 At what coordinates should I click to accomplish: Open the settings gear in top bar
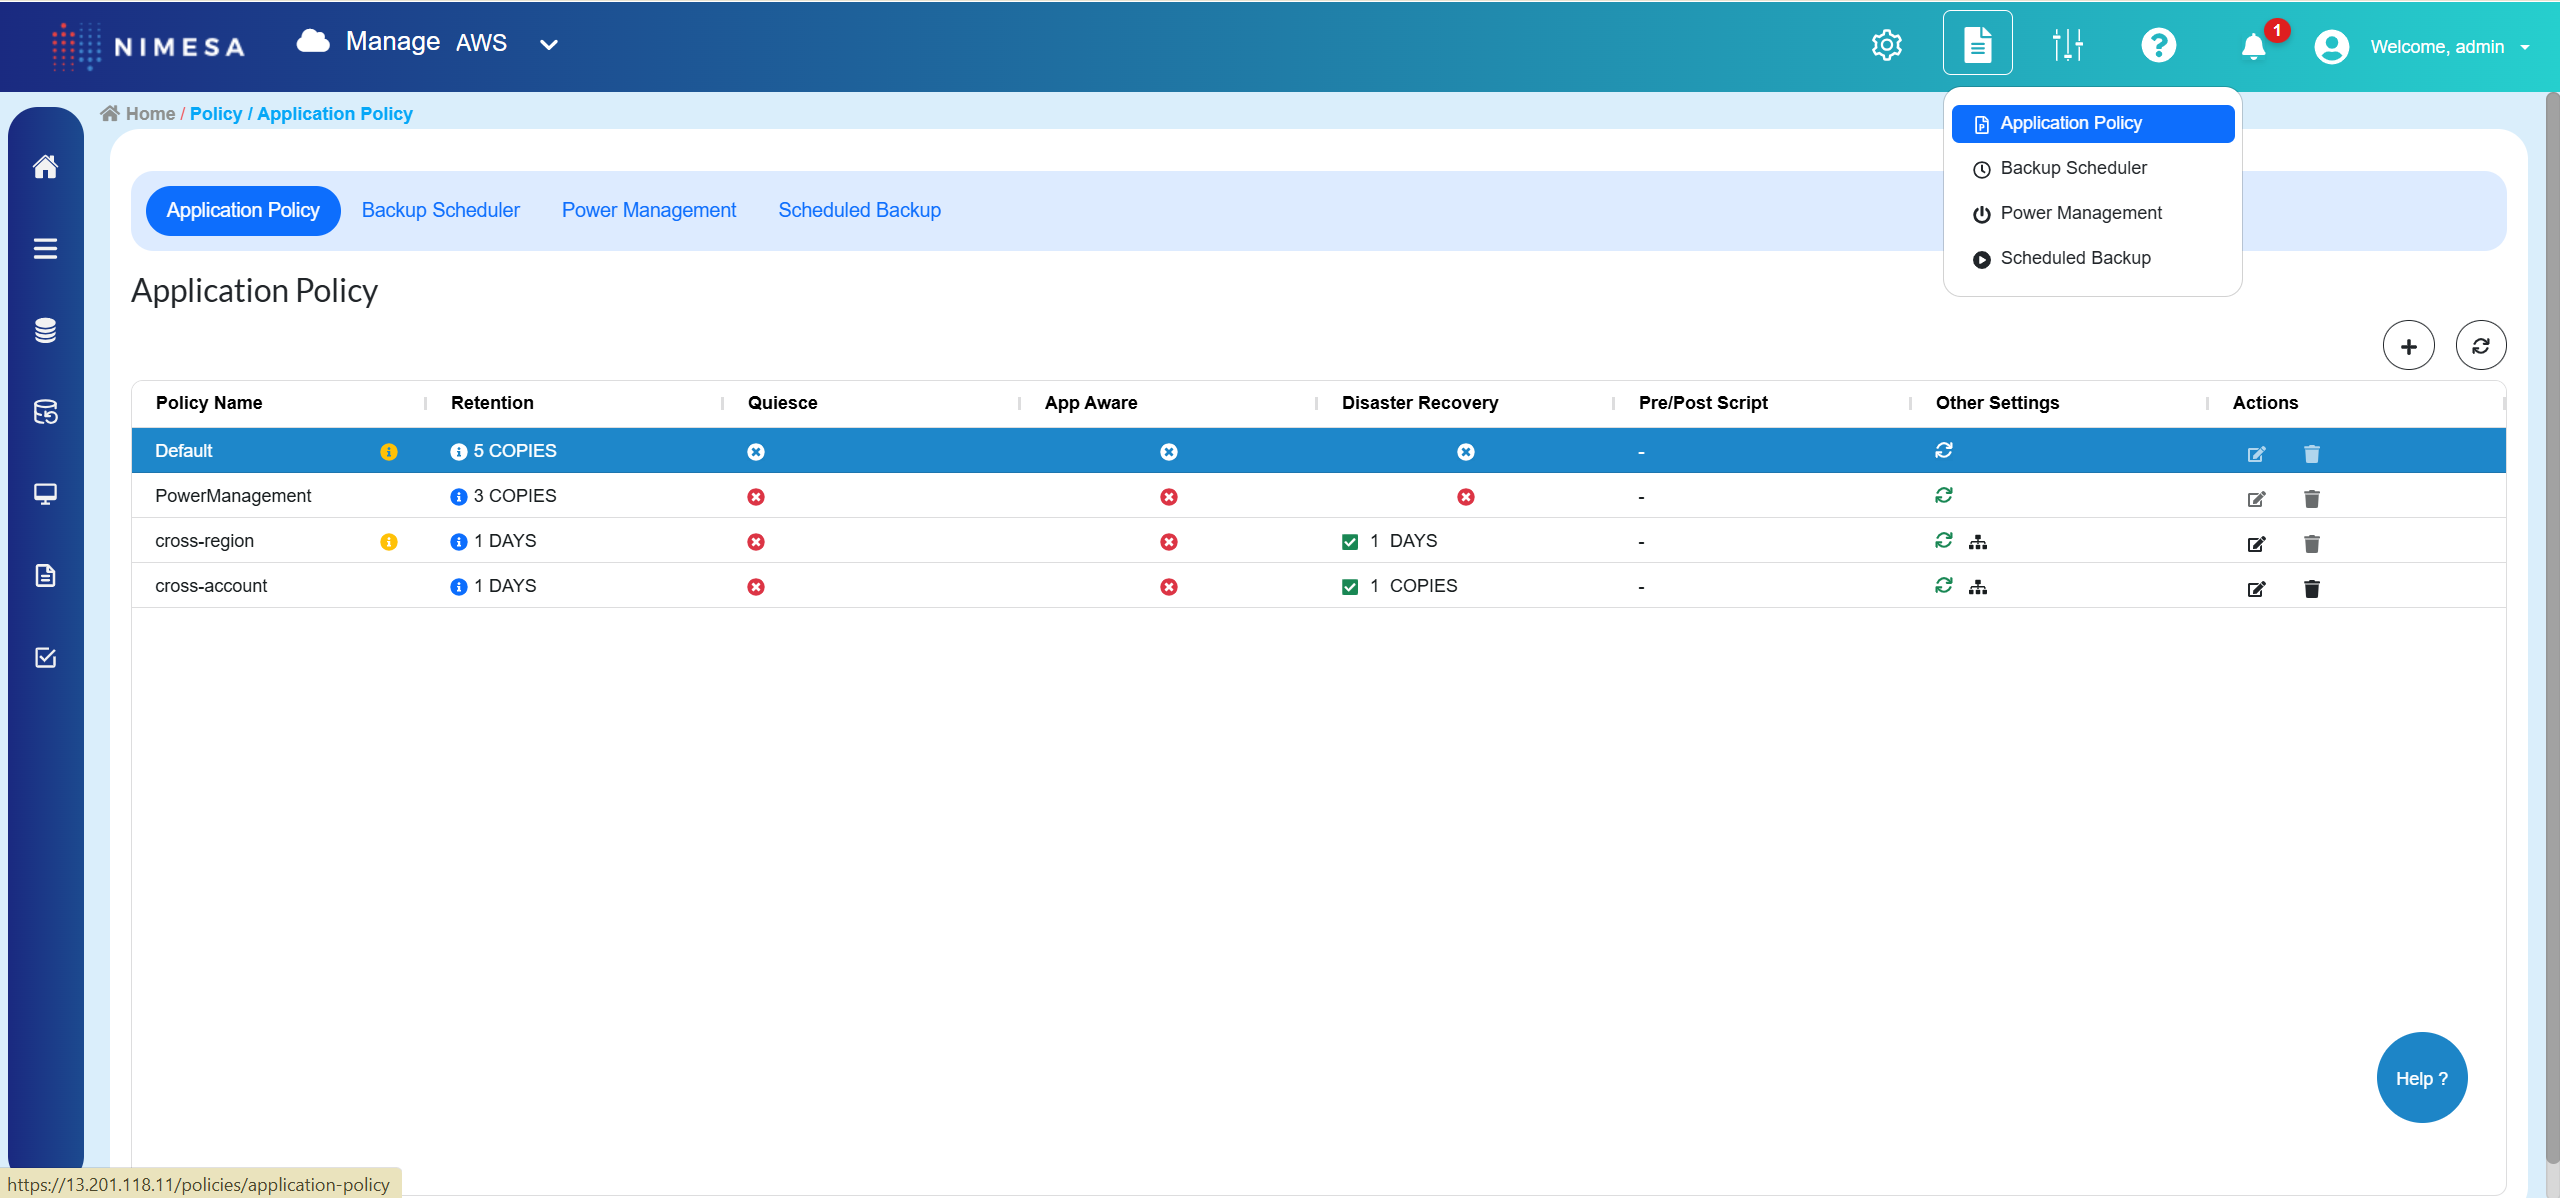click(x=1886, y=45)
